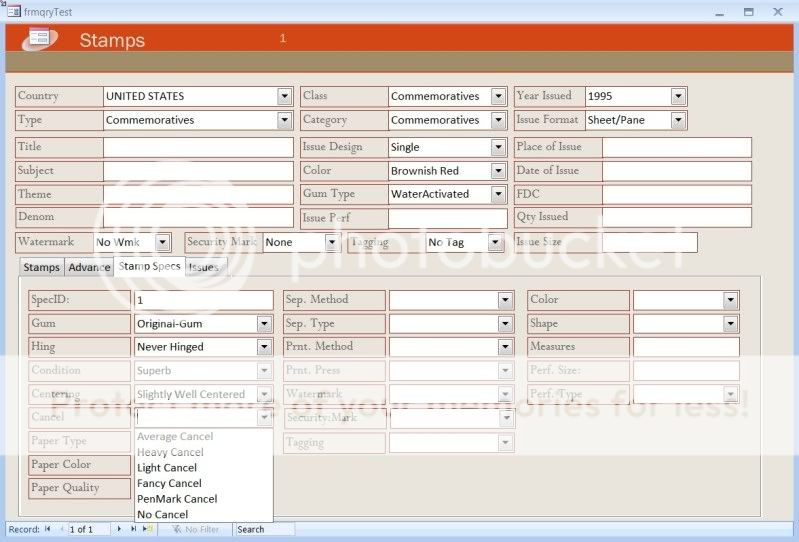Image resolution: width=799 pixels, height=542 pixels.
Task: Open the Hing Never Hinged dropdown
Action: click(x=264, y=347)
